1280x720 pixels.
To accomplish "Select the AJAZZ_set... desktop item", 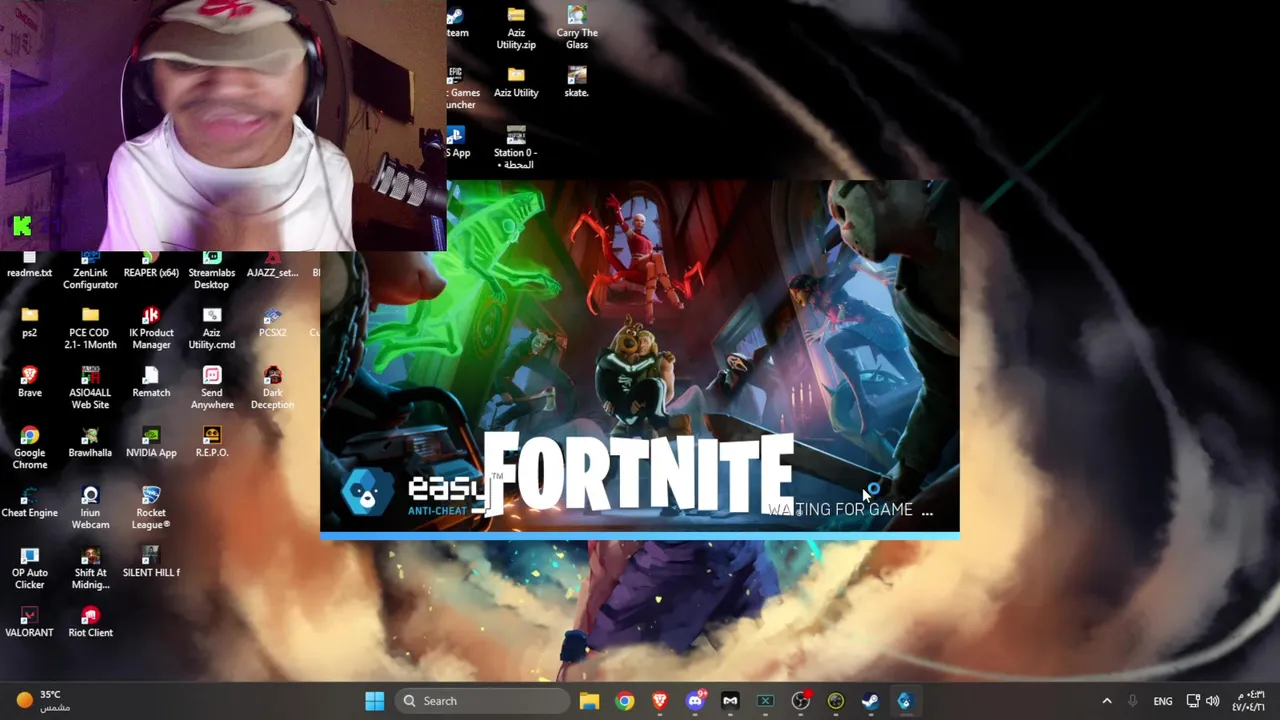I will 272,266.
